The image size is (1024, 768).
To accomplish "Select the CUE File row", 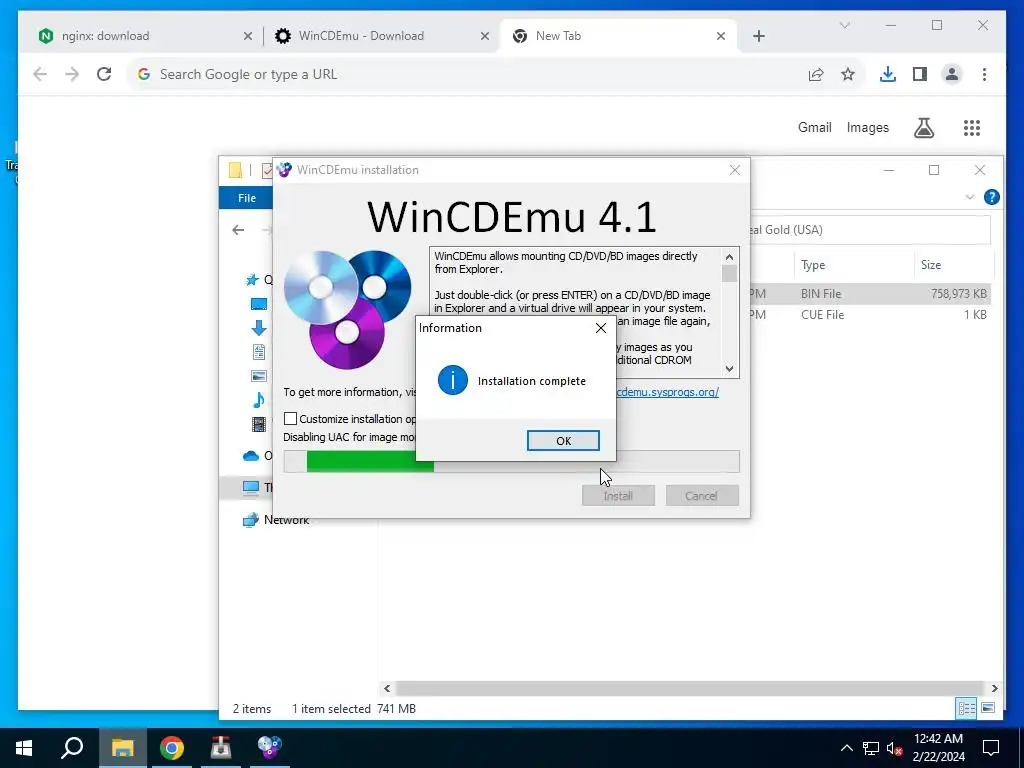I will 870,315.
